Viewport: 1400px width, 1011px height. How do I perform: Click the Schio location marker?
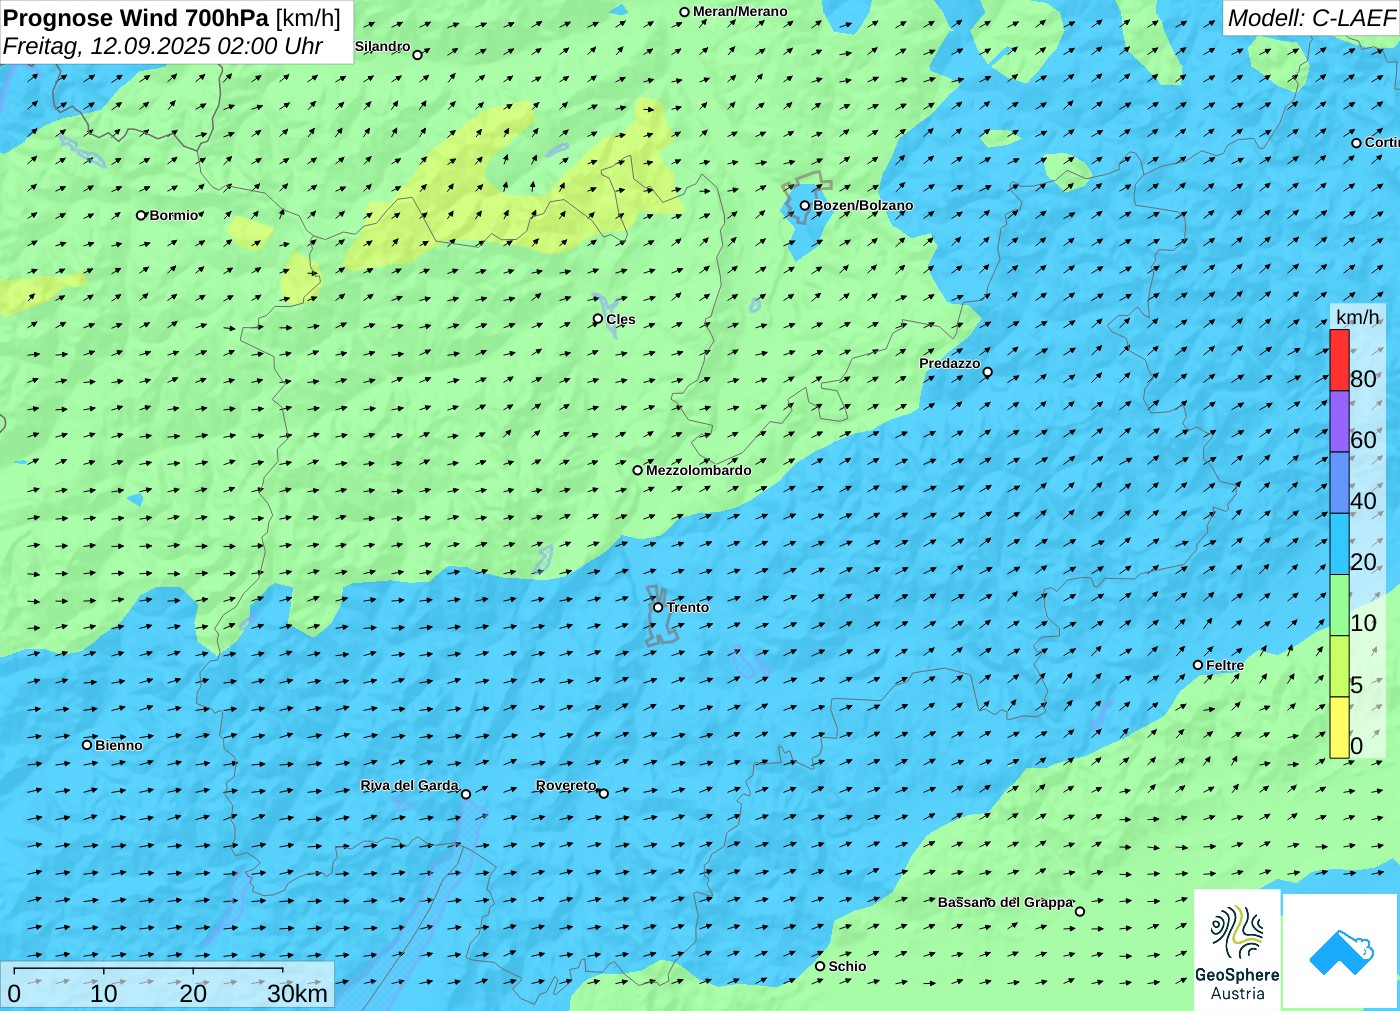pyautogui.click(x=820, y=966)
